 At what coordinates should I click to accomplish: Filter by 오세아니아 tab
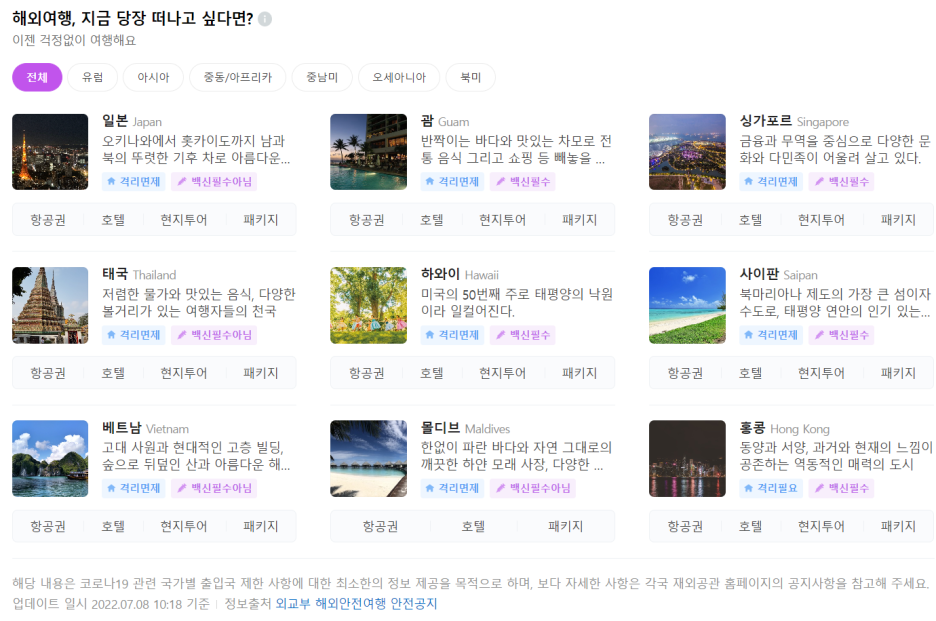pyautogui.click(x=399, y=77)
